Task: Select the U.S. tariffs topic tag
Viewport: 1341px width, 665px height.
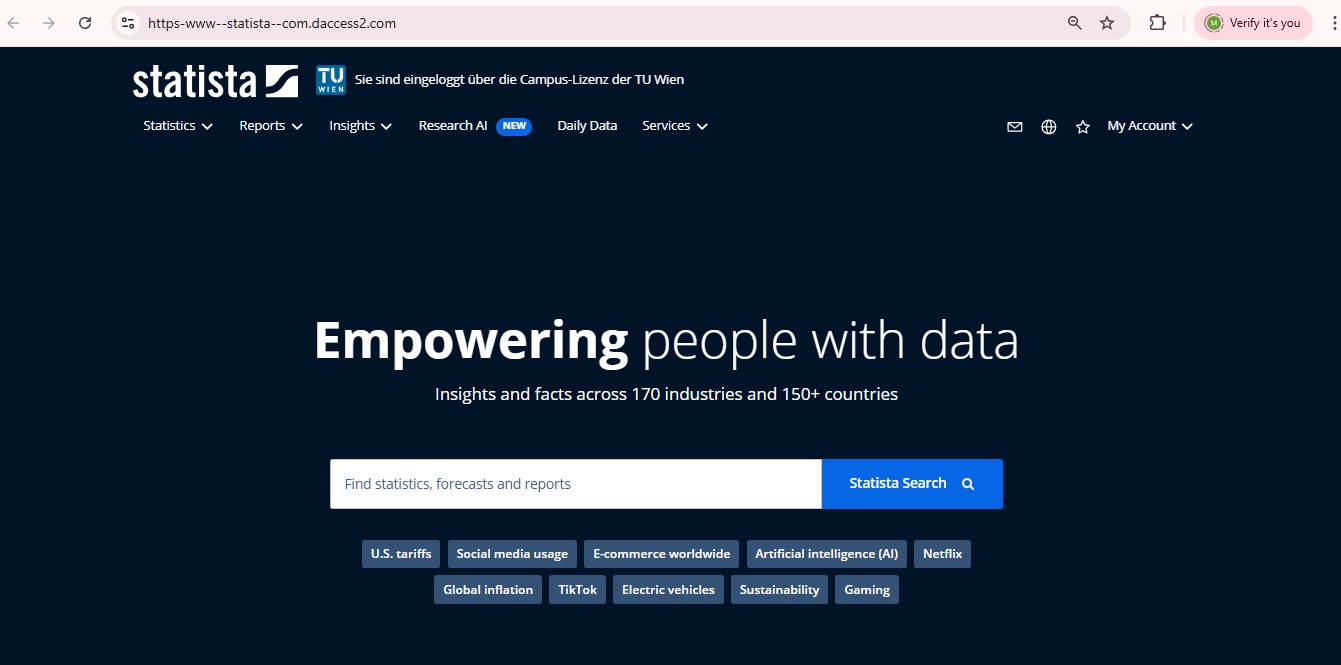Action: click(x=401, y=554)
